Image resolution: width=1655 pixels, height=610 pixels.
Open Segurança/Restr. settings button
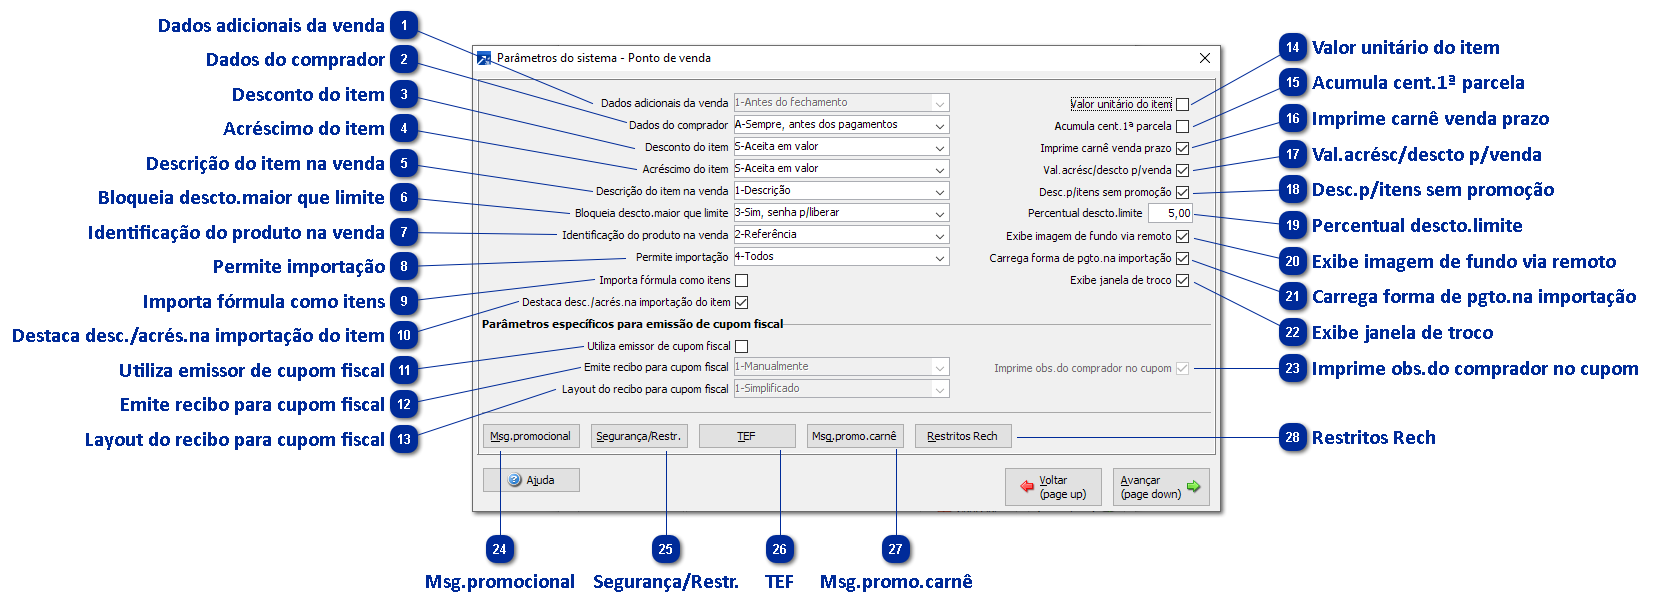coord(639,436)
